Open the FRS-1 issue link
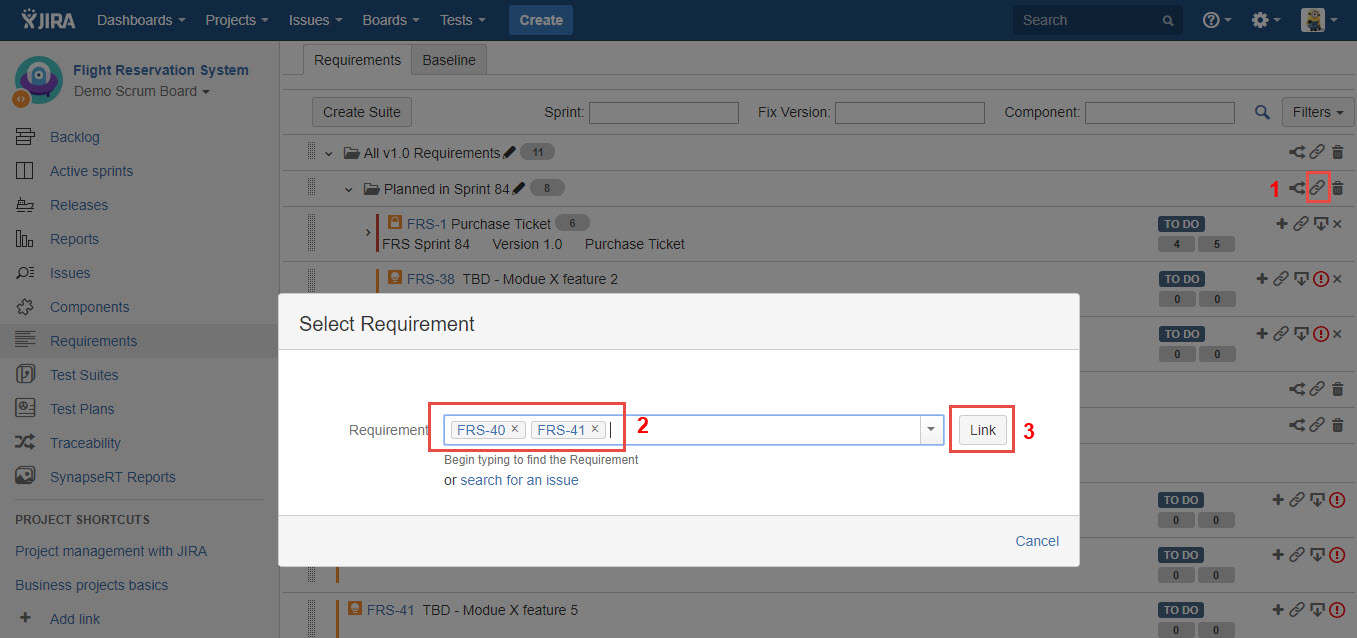The width and height of the screenshot is (1357, 638). coord(427,224)
